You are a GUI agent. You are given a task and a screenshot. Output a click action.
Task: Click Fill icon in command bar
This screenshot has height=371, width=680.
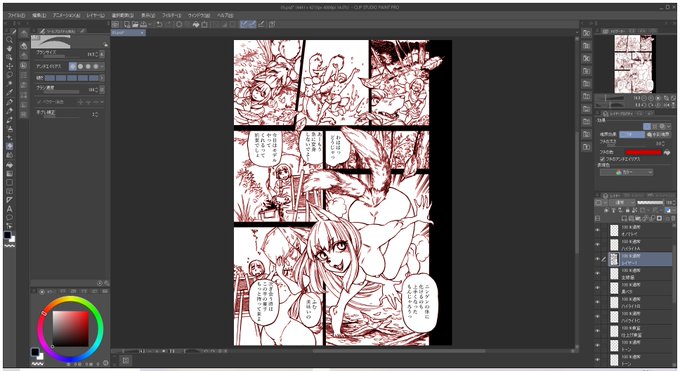tap(196, 24)
